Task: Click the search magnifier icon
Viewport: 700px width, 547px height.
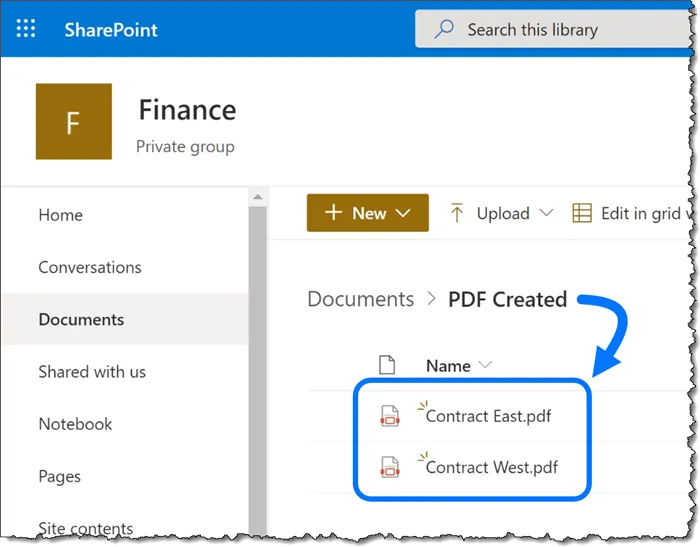Action: click(x=444, y=29)
